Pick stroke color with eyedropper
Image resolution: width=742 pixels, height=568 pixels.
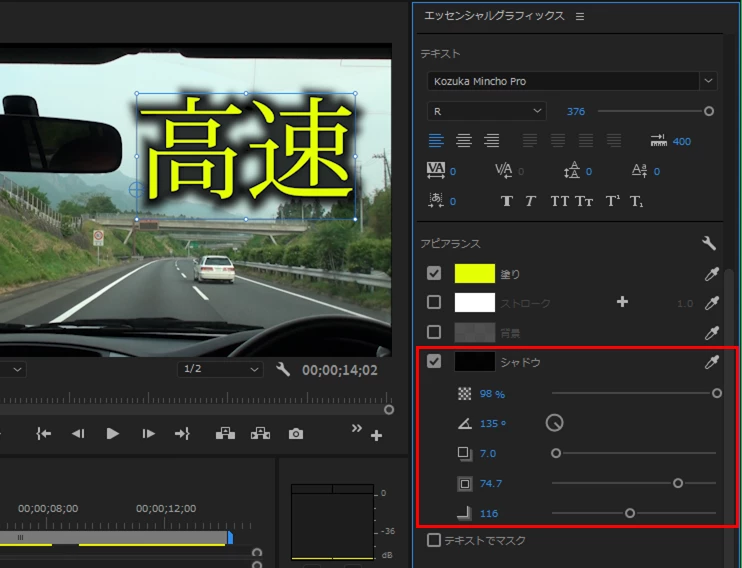(x=711, y=303)
